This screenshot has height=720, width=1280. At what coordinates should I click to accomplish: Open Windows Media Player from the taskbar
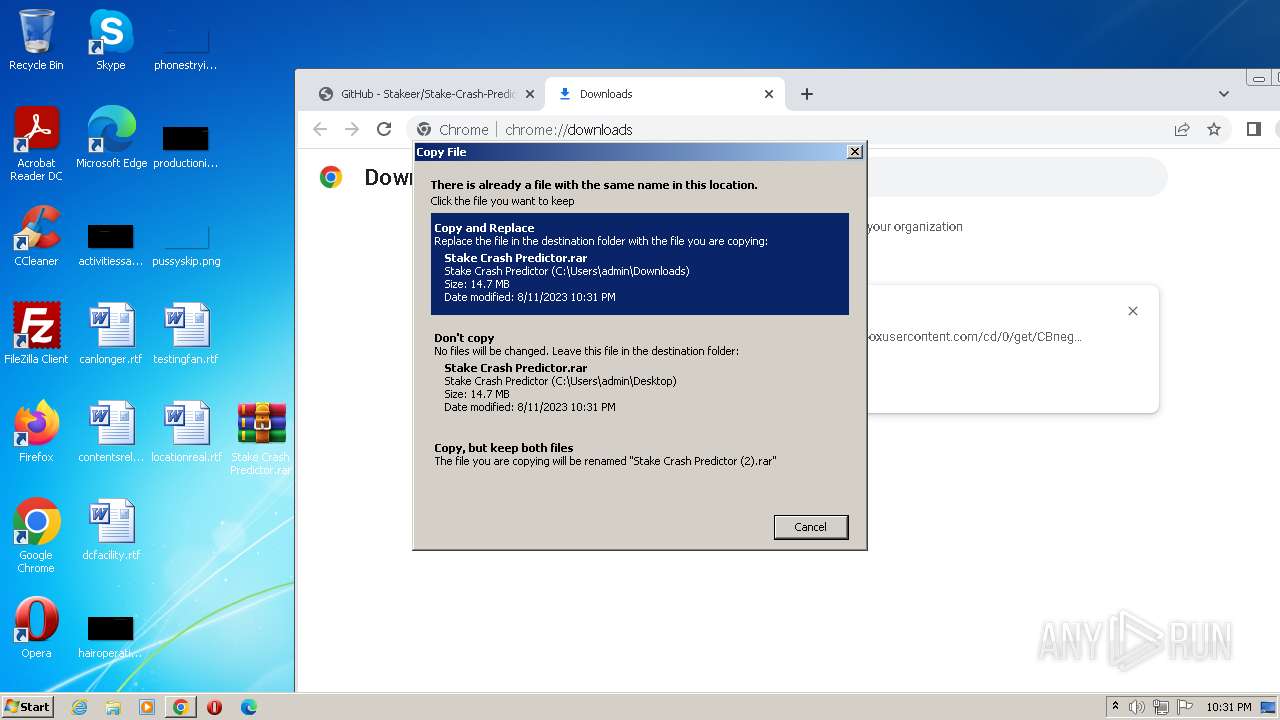pos(147,707)
